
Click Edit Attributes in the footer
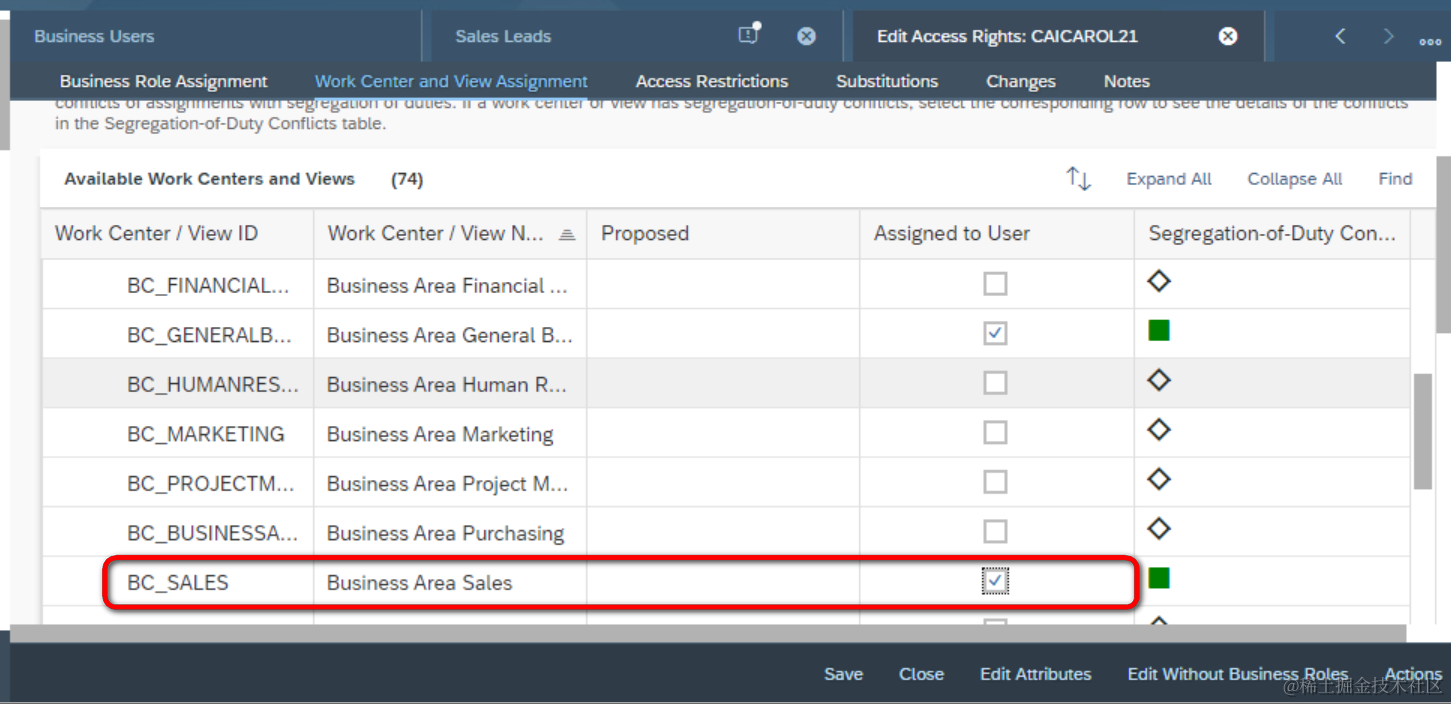click(1035, 674)
